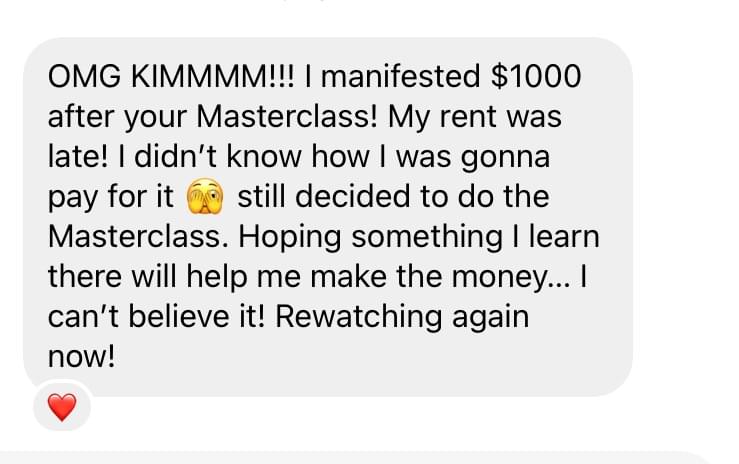Open the next message bubble below
This screenshot has width=739, height=464.
(x=358, y=458)
